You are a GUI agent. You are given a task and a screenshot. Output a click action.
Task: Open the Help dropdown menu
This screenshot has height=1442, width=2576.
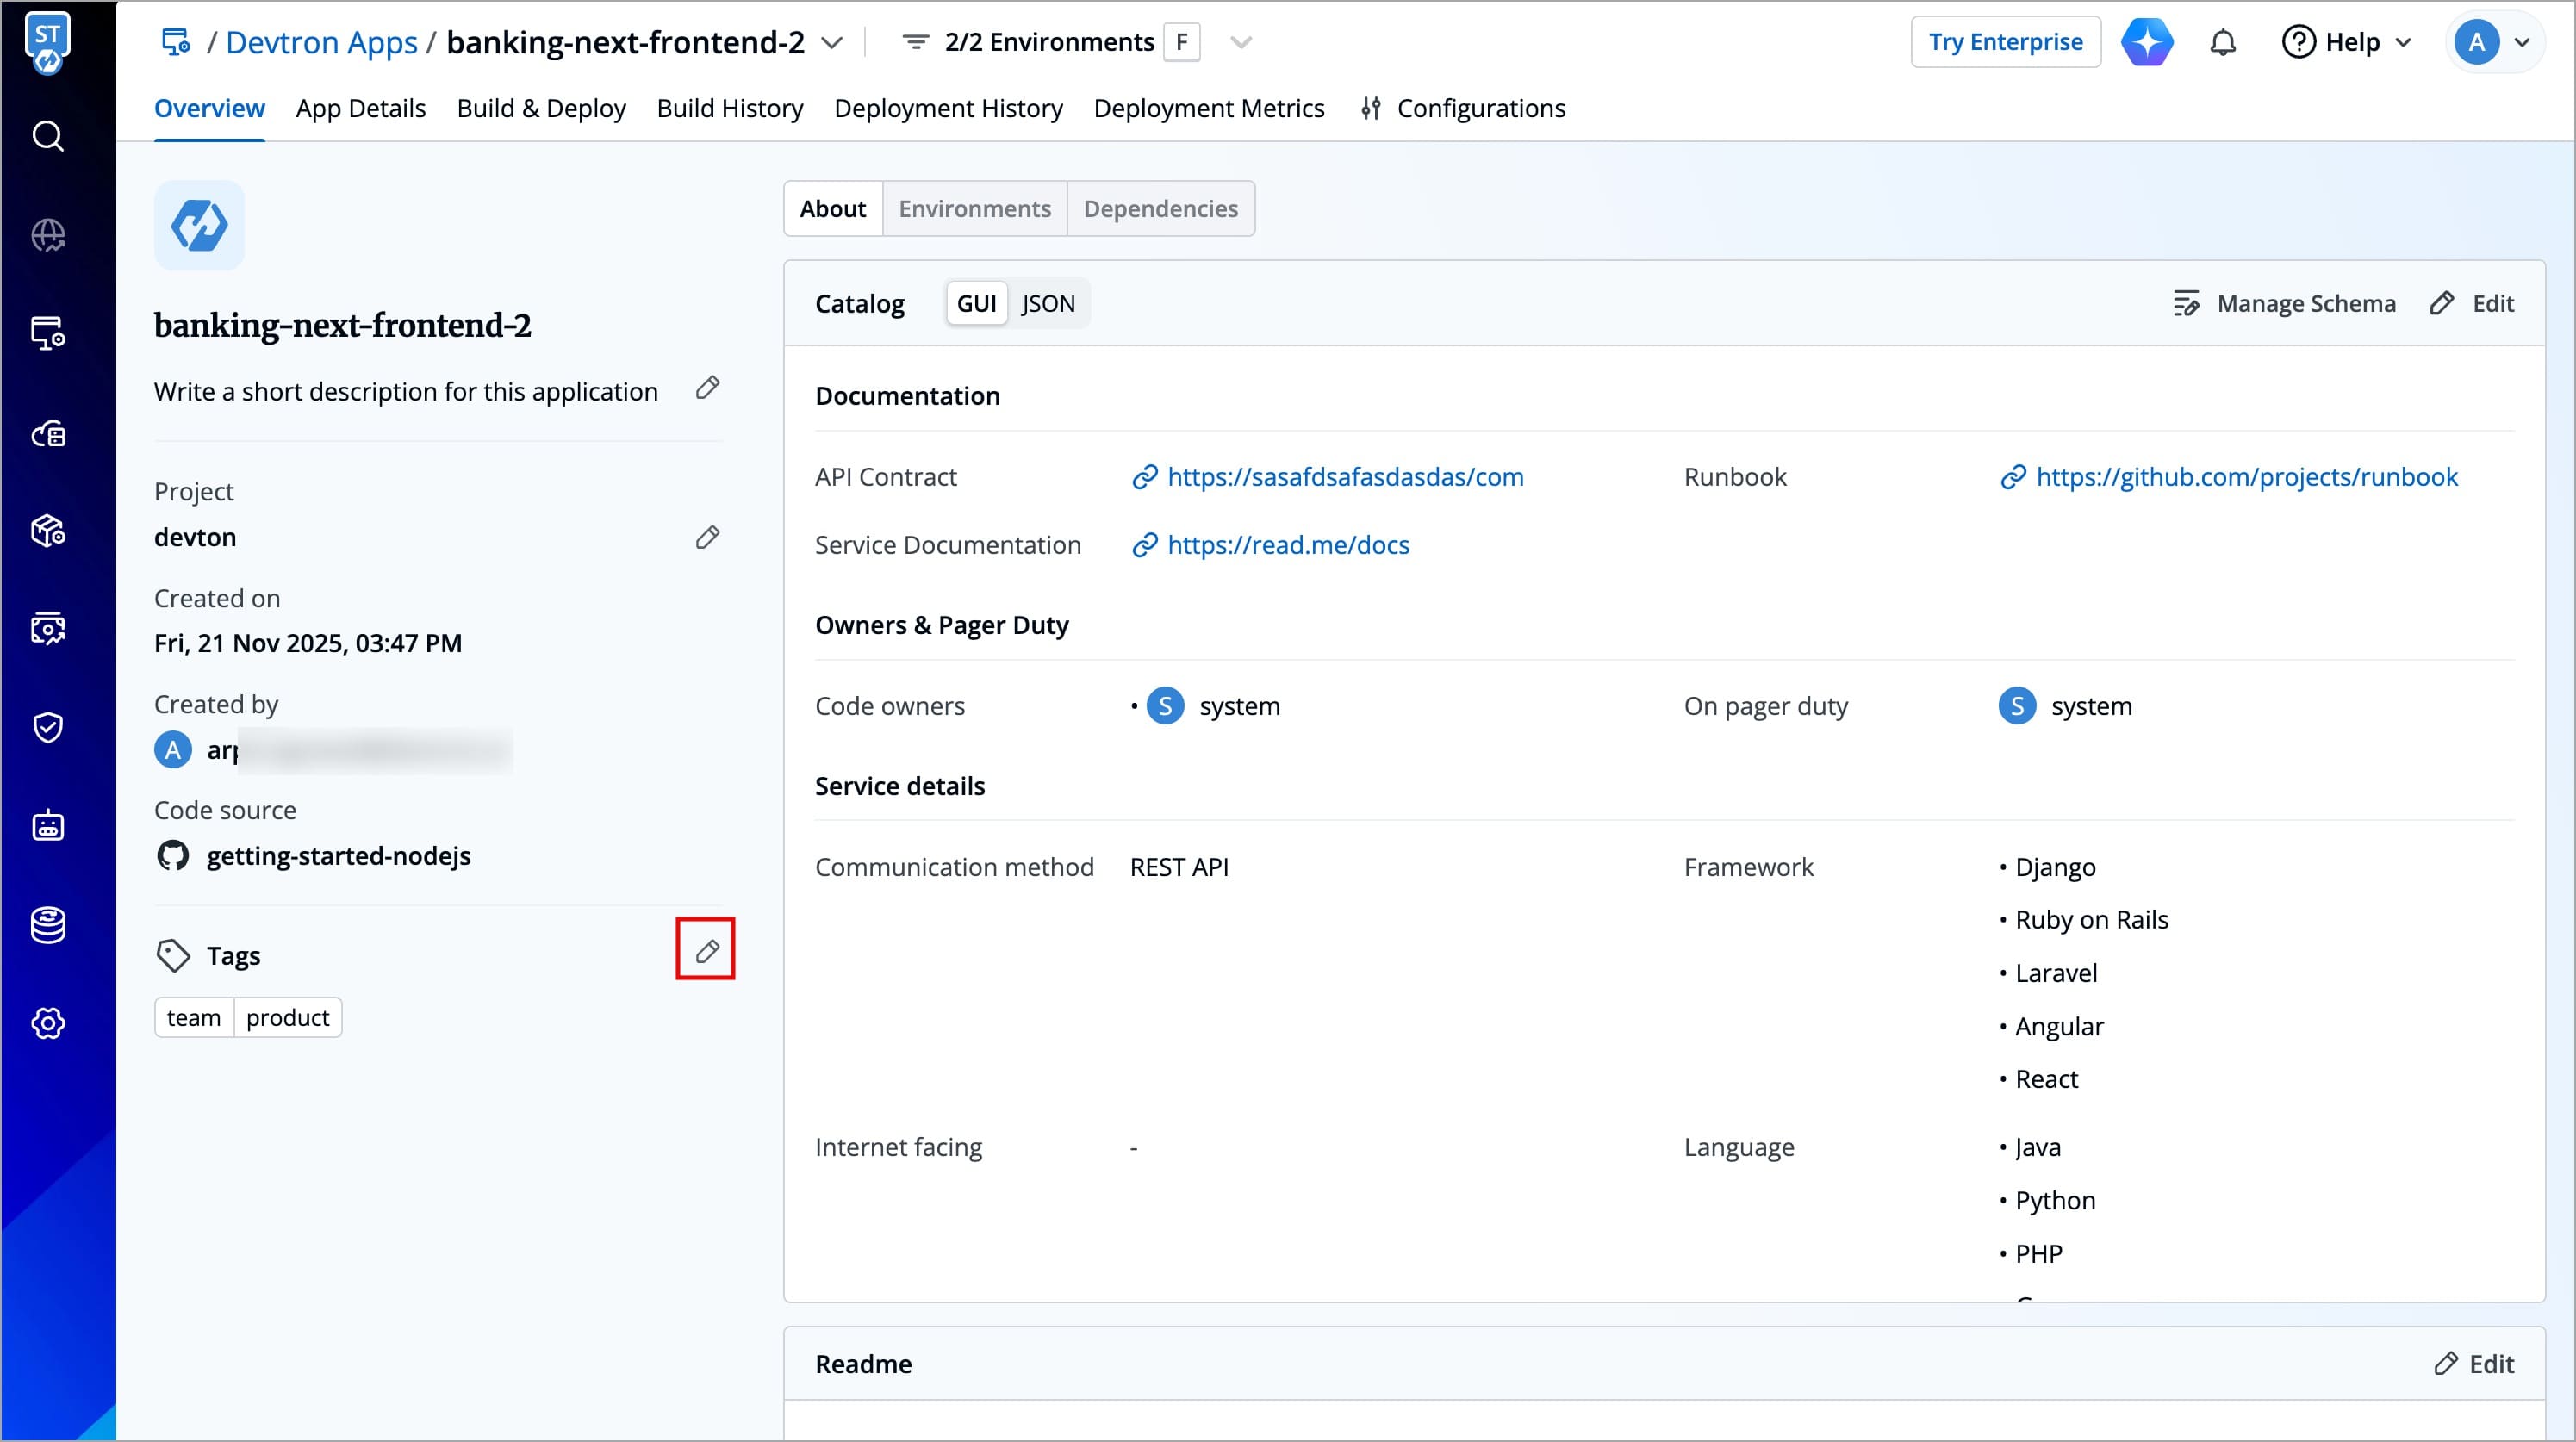[x=2346, y=43]
